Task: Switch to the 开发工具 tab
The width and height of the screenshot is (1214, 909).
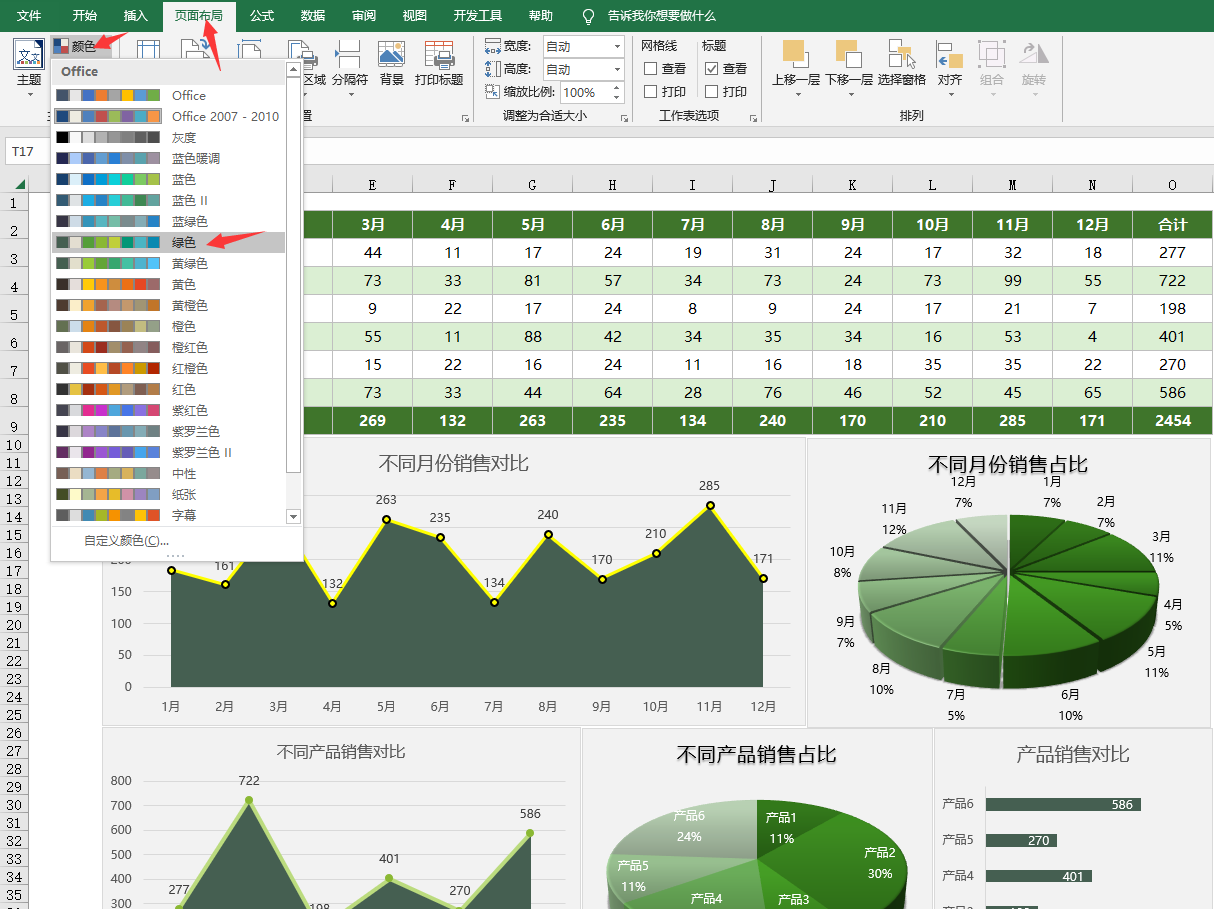Action: (x=478, y=16)
